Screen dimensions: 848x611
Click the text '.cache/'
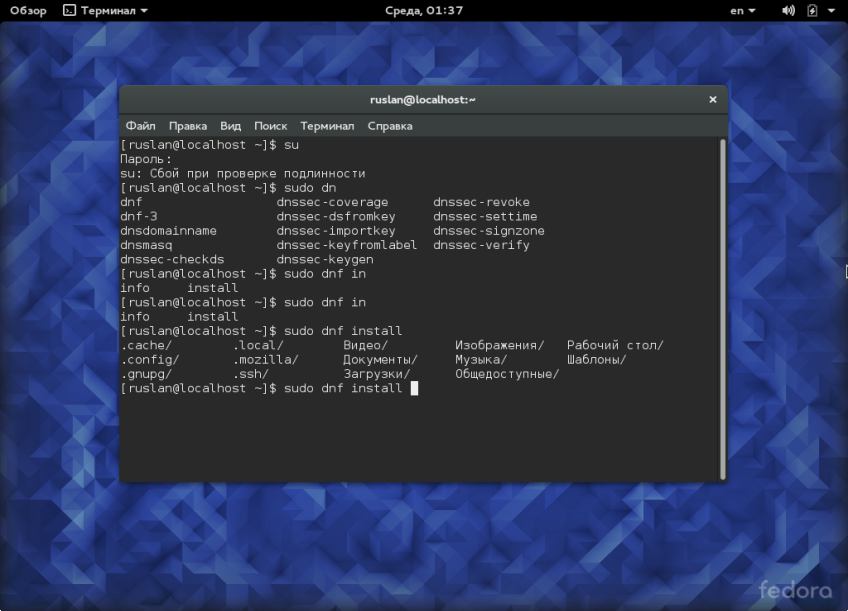146,345
